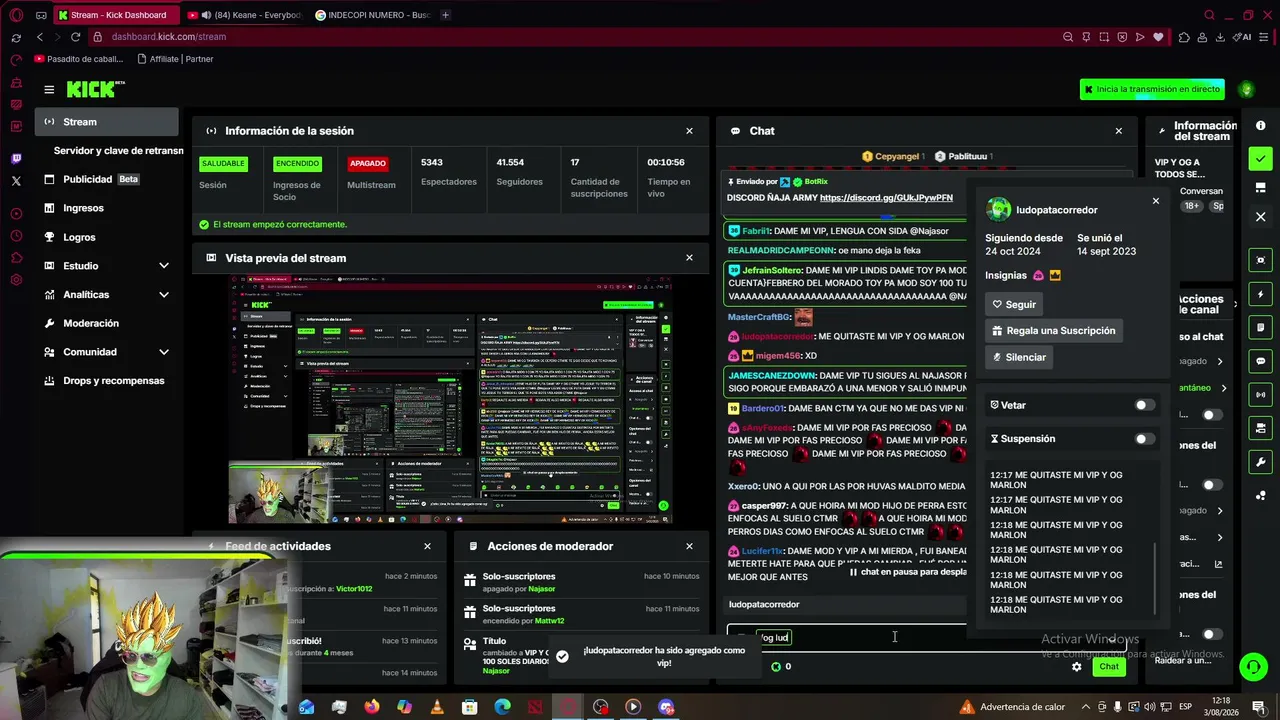Viewport: 1280px width, 720px height.
Task: Open the chat settings gear icon
Action: coord(1076,667)
